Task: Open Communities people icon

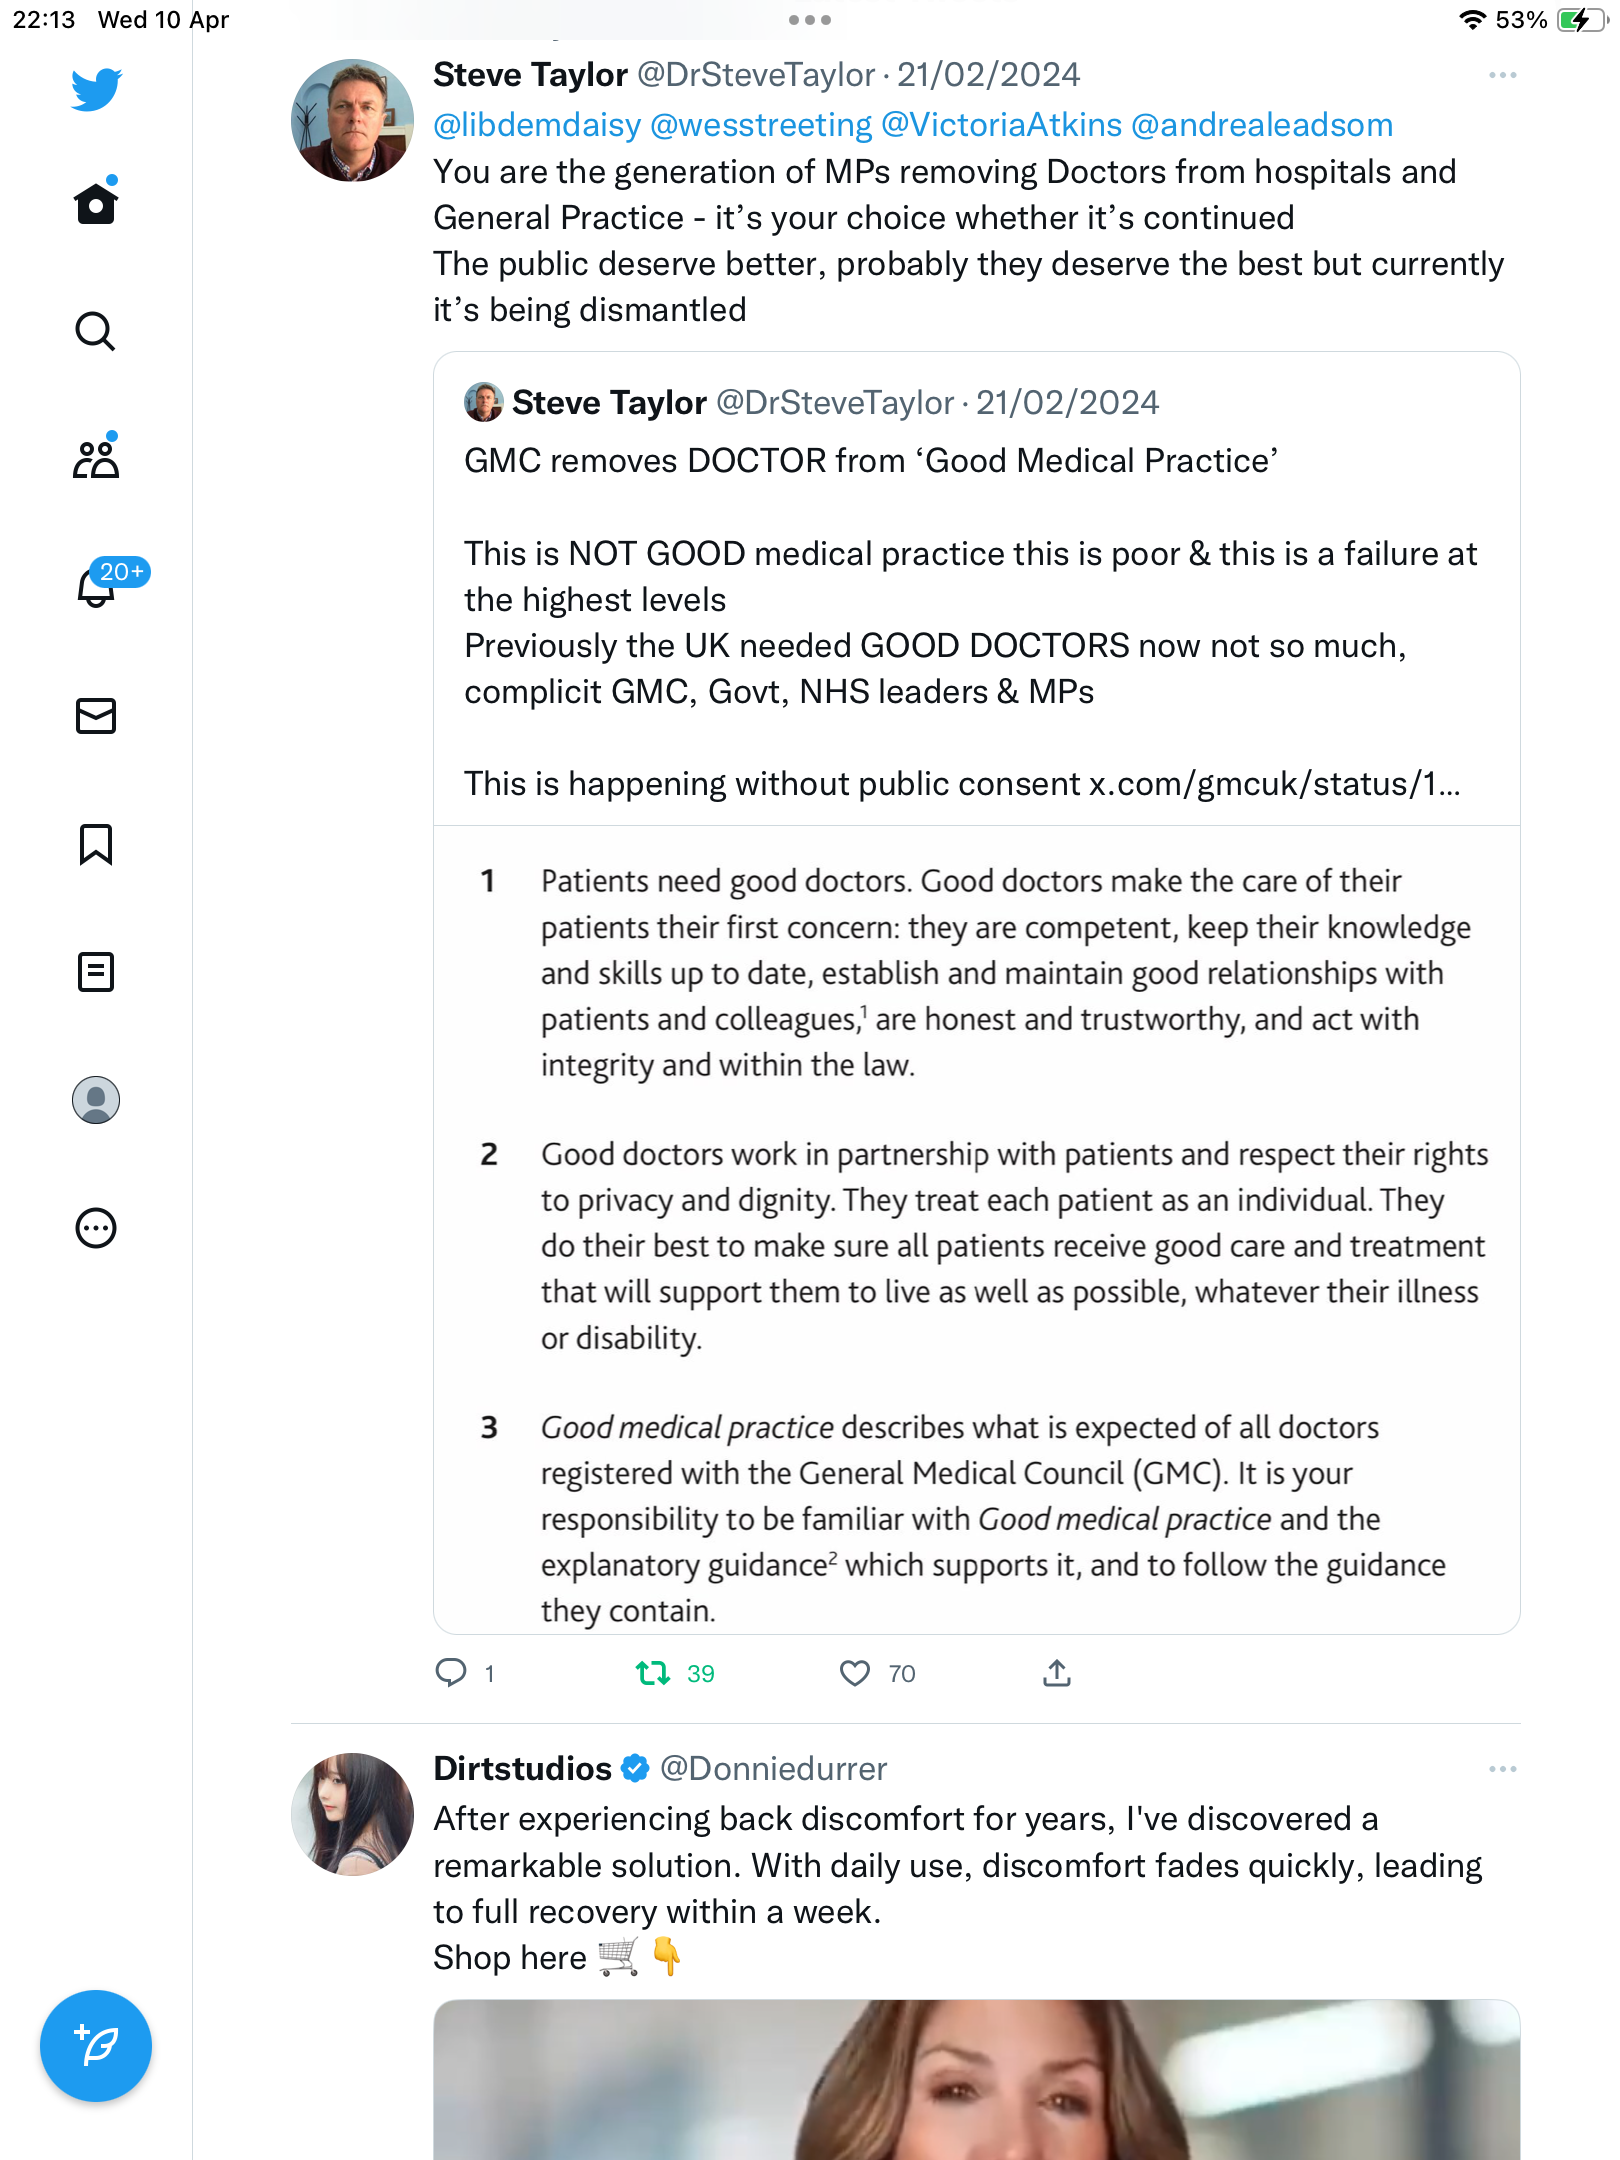Action: pyautogui.click(x=96, y=459)
